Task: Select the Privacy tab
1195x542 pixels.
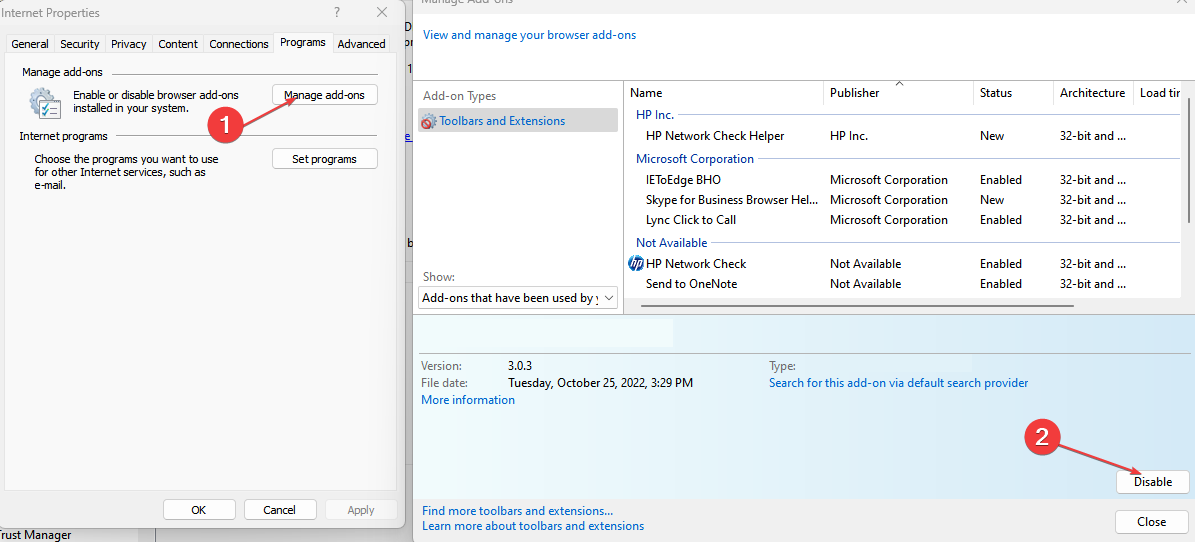Action: coord(129,44)
